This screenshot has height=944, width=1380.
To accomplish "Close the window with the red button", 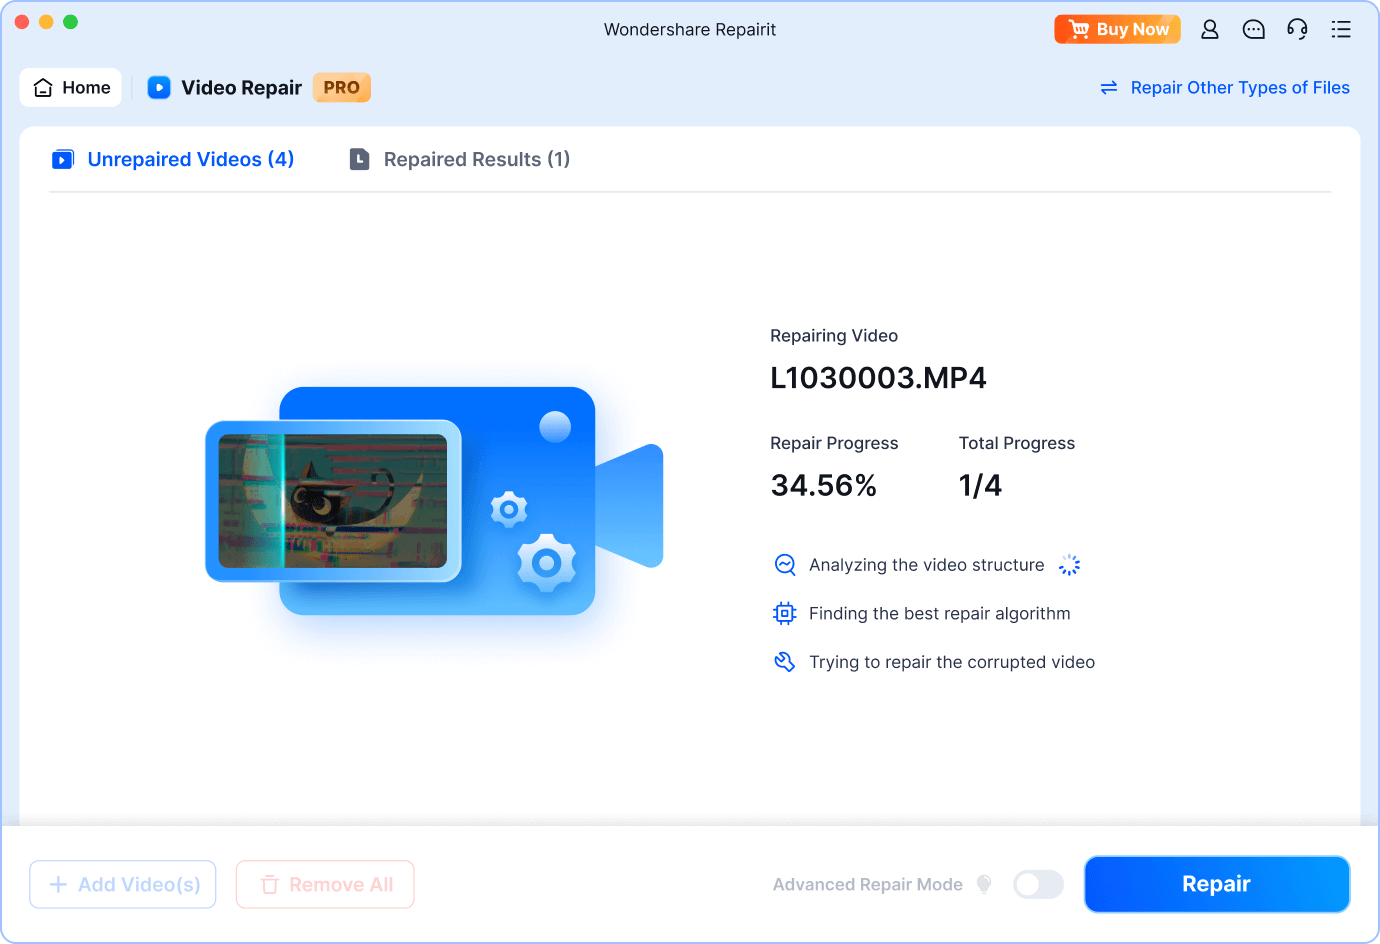I will click(x=22, y=22).
